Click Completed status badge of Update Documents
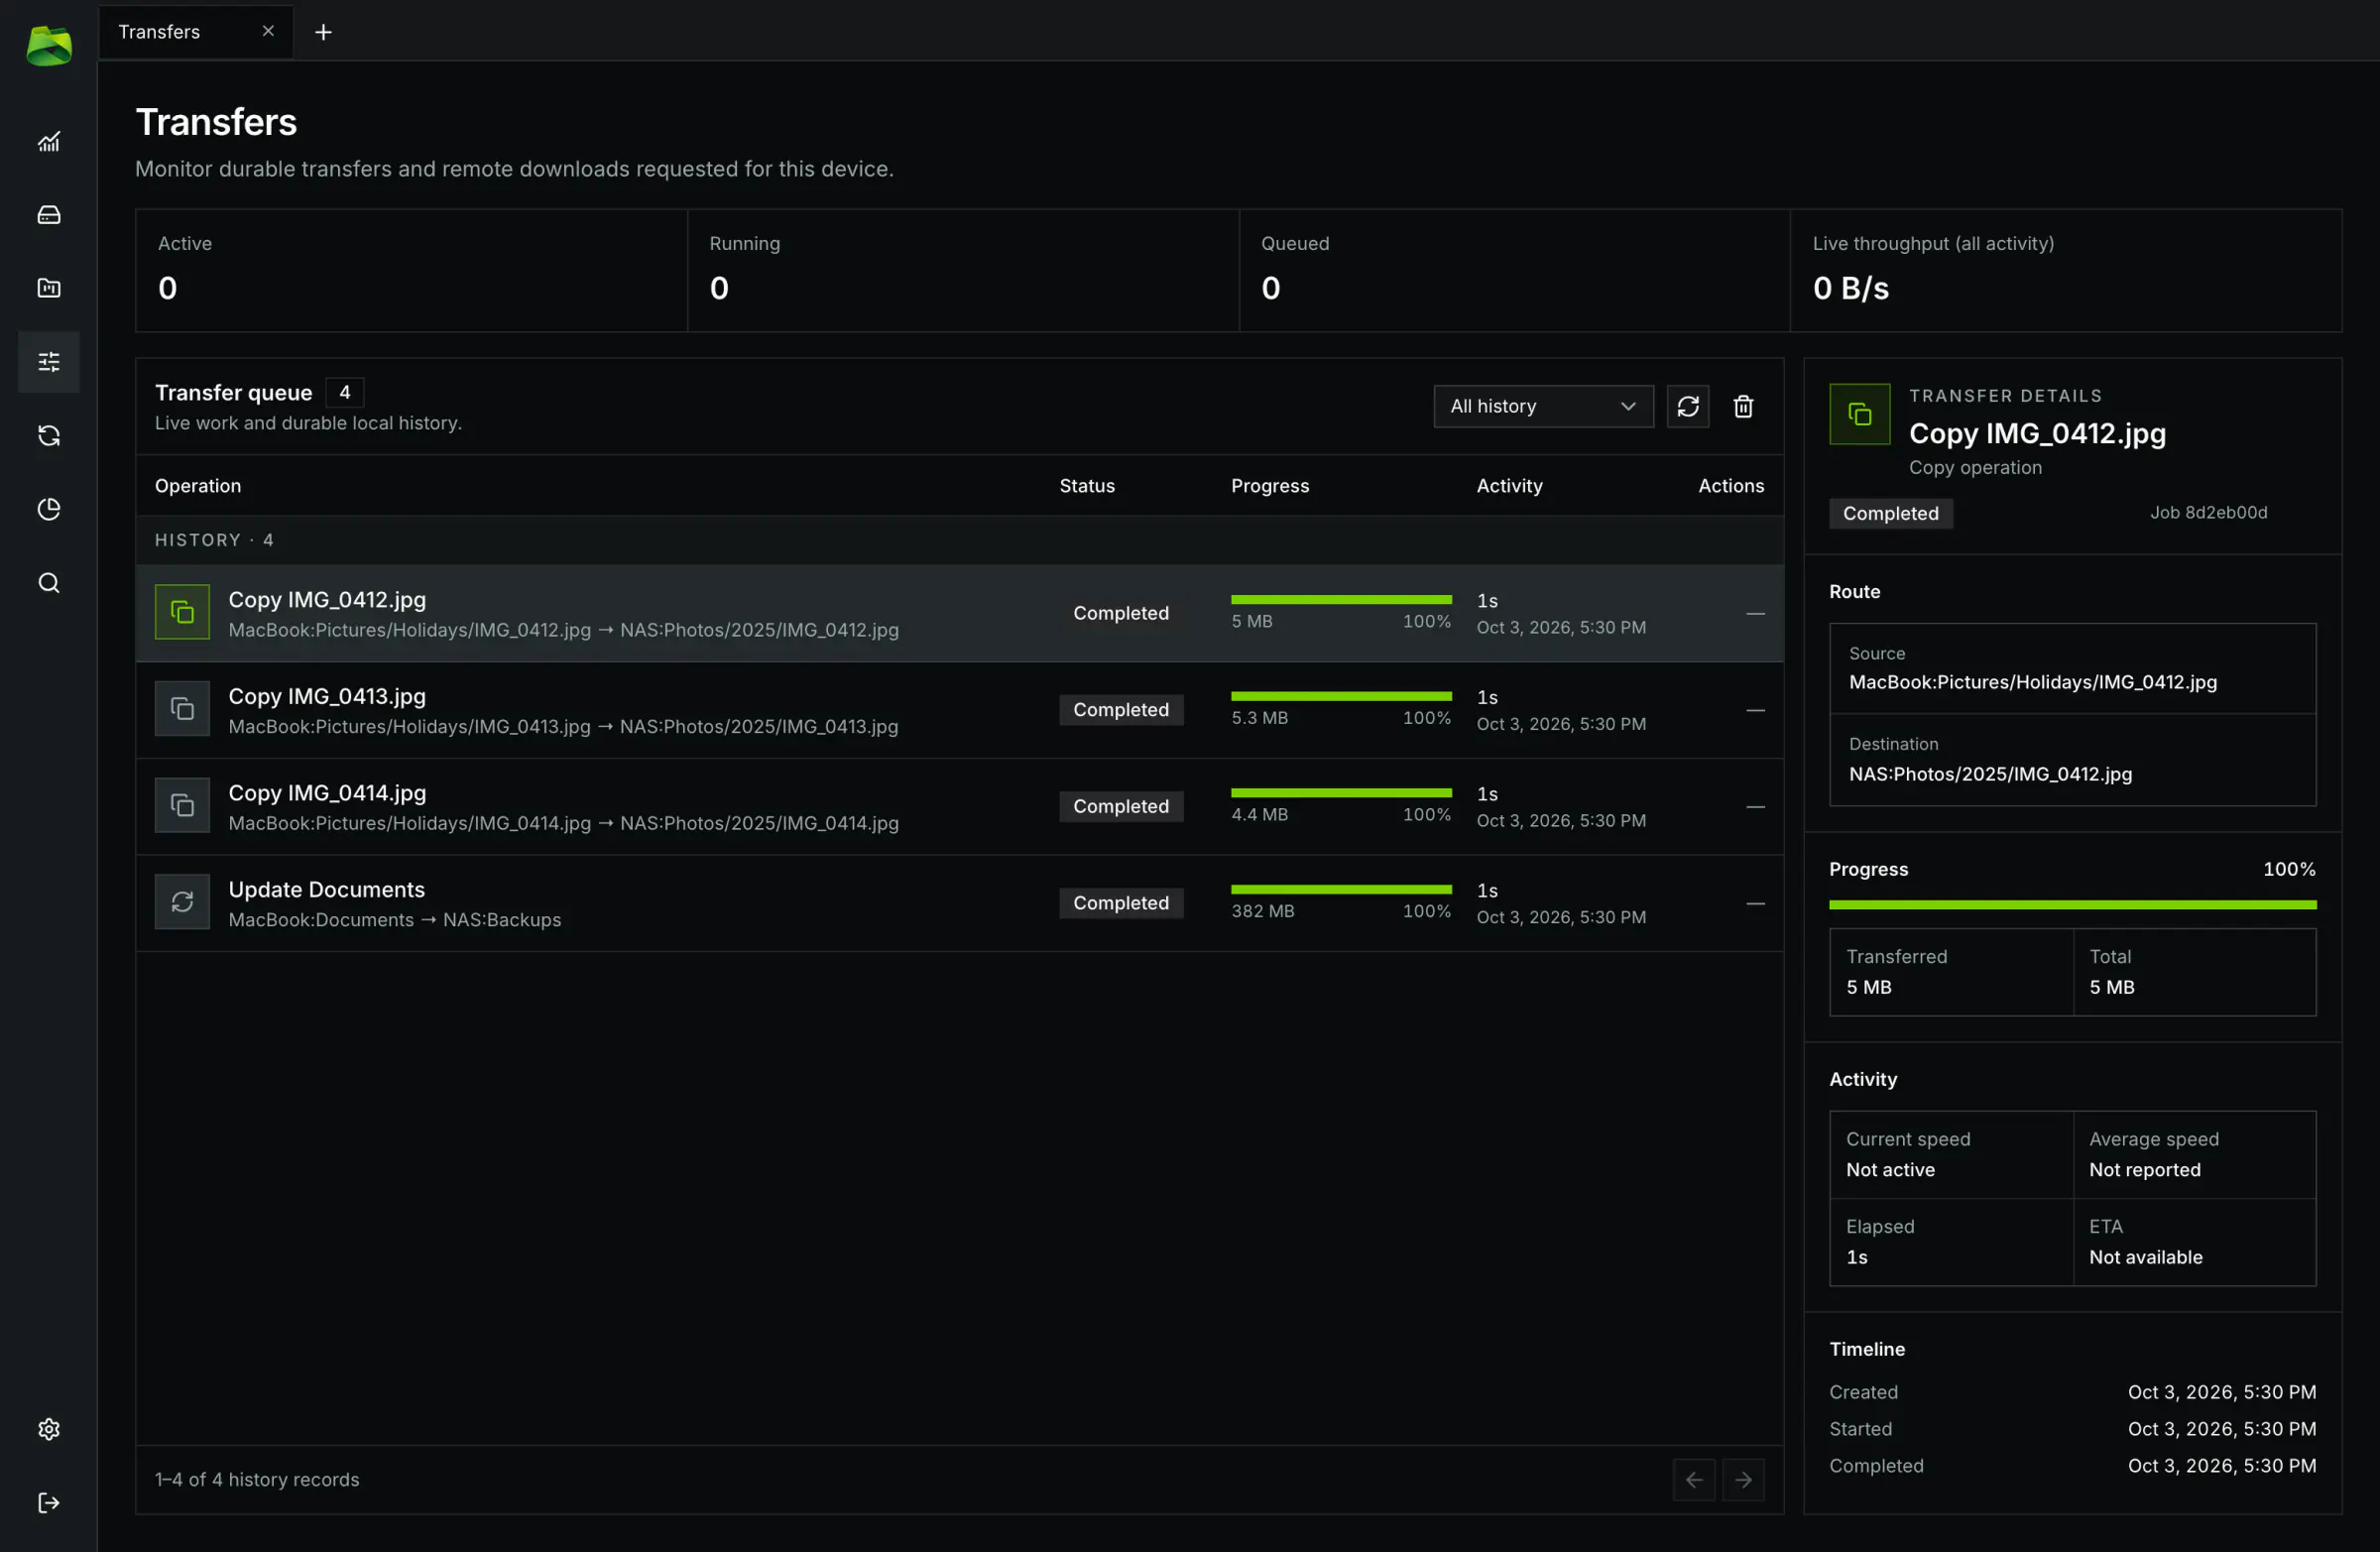 click(x=1121, y=902)
